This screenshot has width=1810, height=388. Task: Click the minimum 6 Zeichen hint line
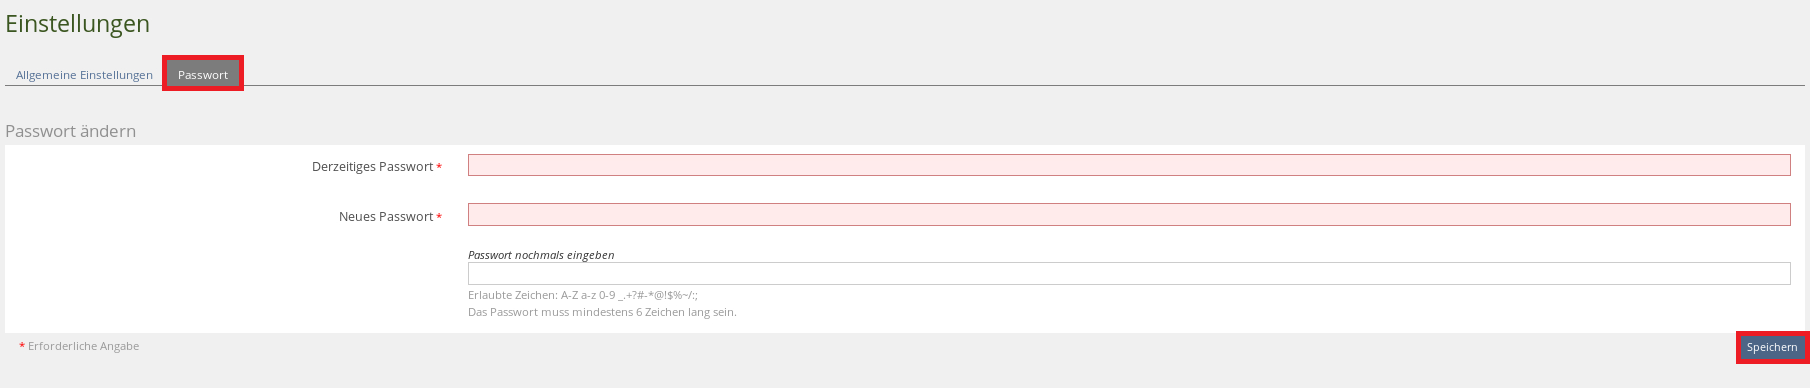tap(602, 312)
